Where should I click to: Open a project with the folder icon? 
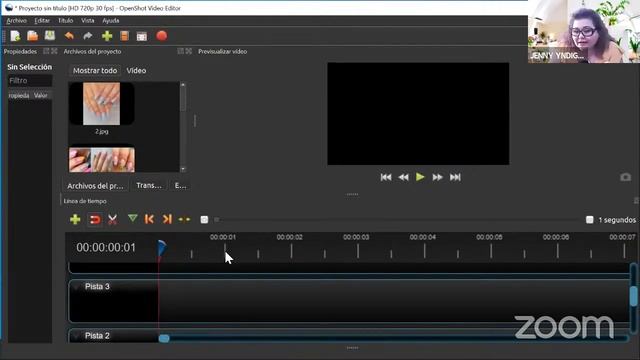(32, 36)
